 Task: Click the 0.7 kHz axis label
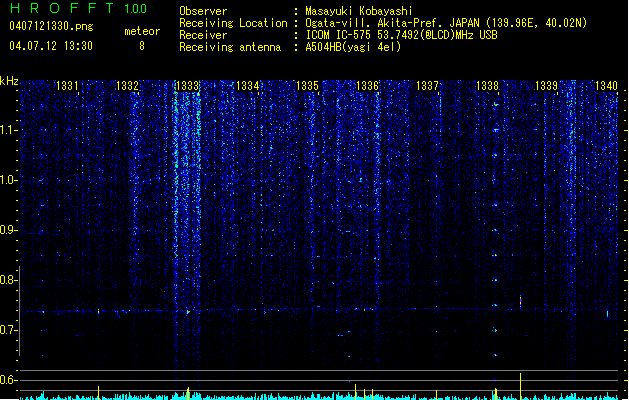[8, 330]
